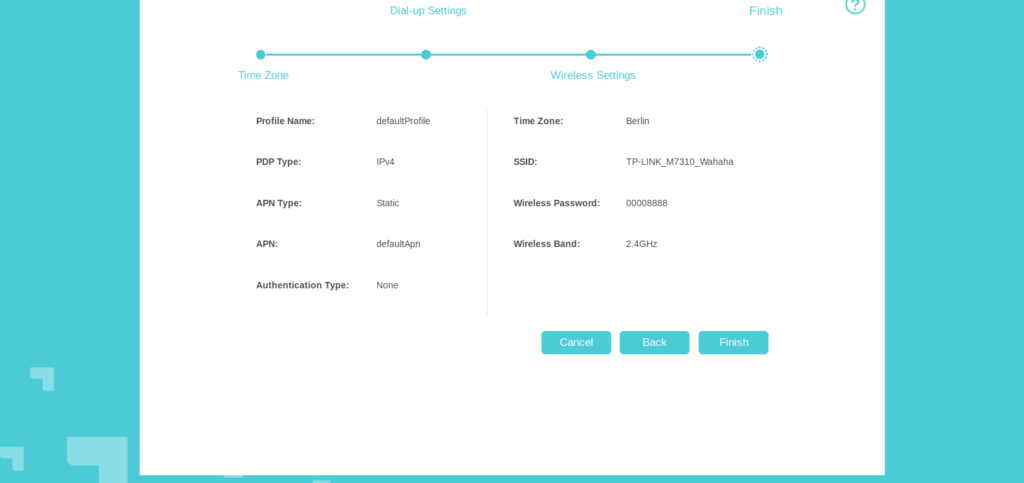
Task: Click the defaultProfile profile name value
Action: click(403, 121)
